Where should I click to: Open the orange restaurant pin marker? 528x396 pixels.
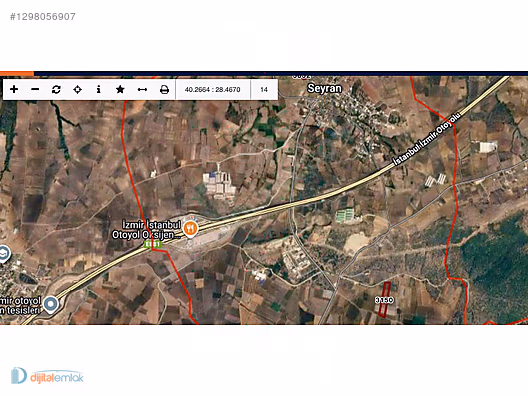190,229
